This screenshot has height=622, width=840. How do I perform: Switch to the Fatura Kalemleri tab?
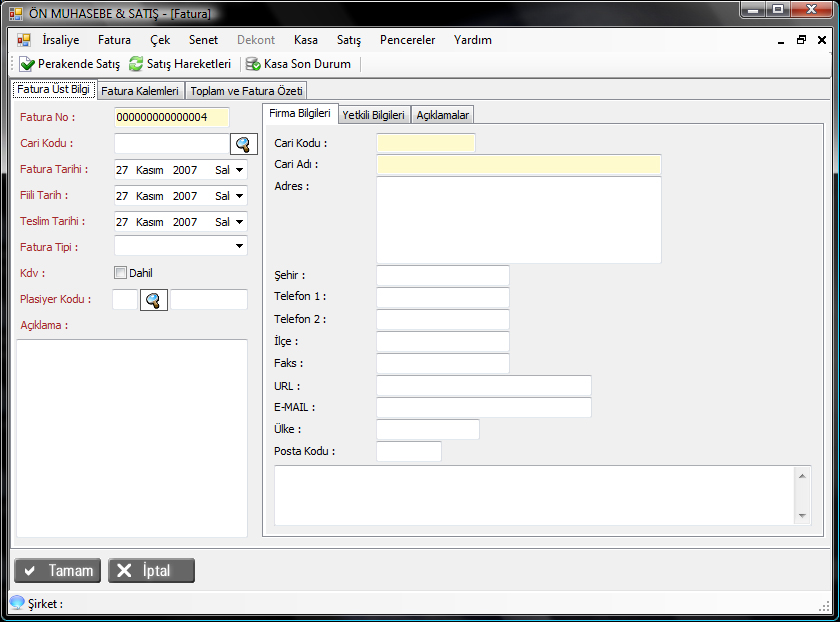click(x=140, y=91)
